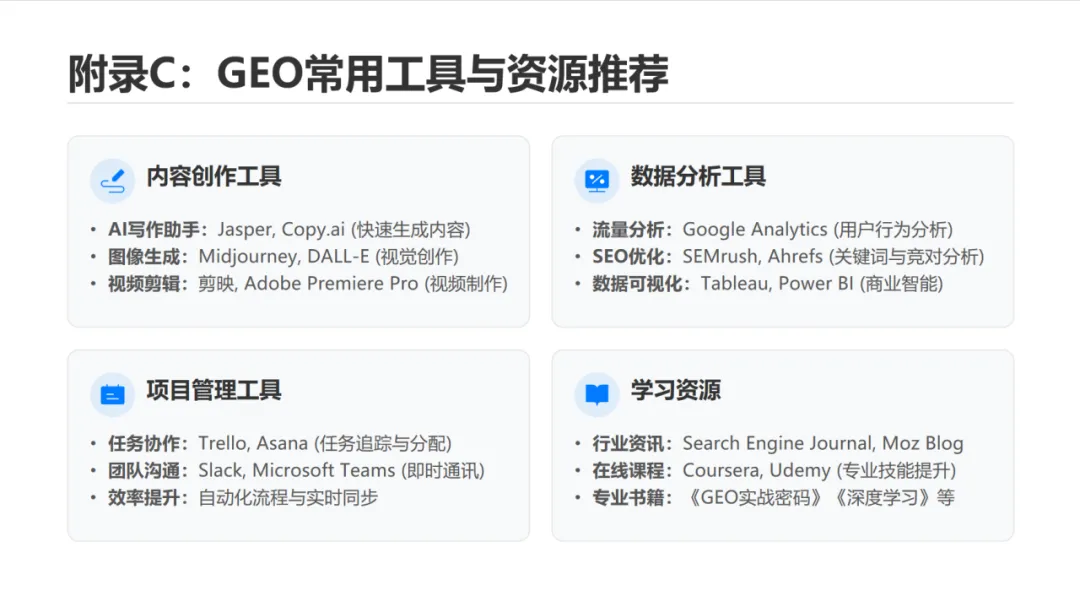Click the 数据可视化 Tableau bullet line
The width and height of the screenshot is (1080, 607).
(x=767, y=284)
